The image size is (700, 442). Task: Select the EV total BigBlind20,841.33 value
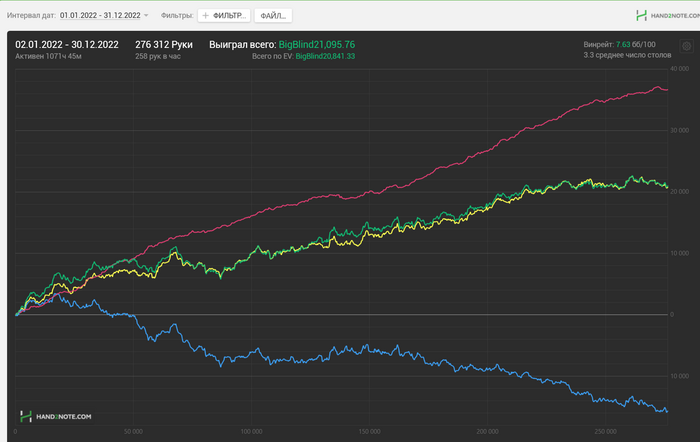(325, 56)
